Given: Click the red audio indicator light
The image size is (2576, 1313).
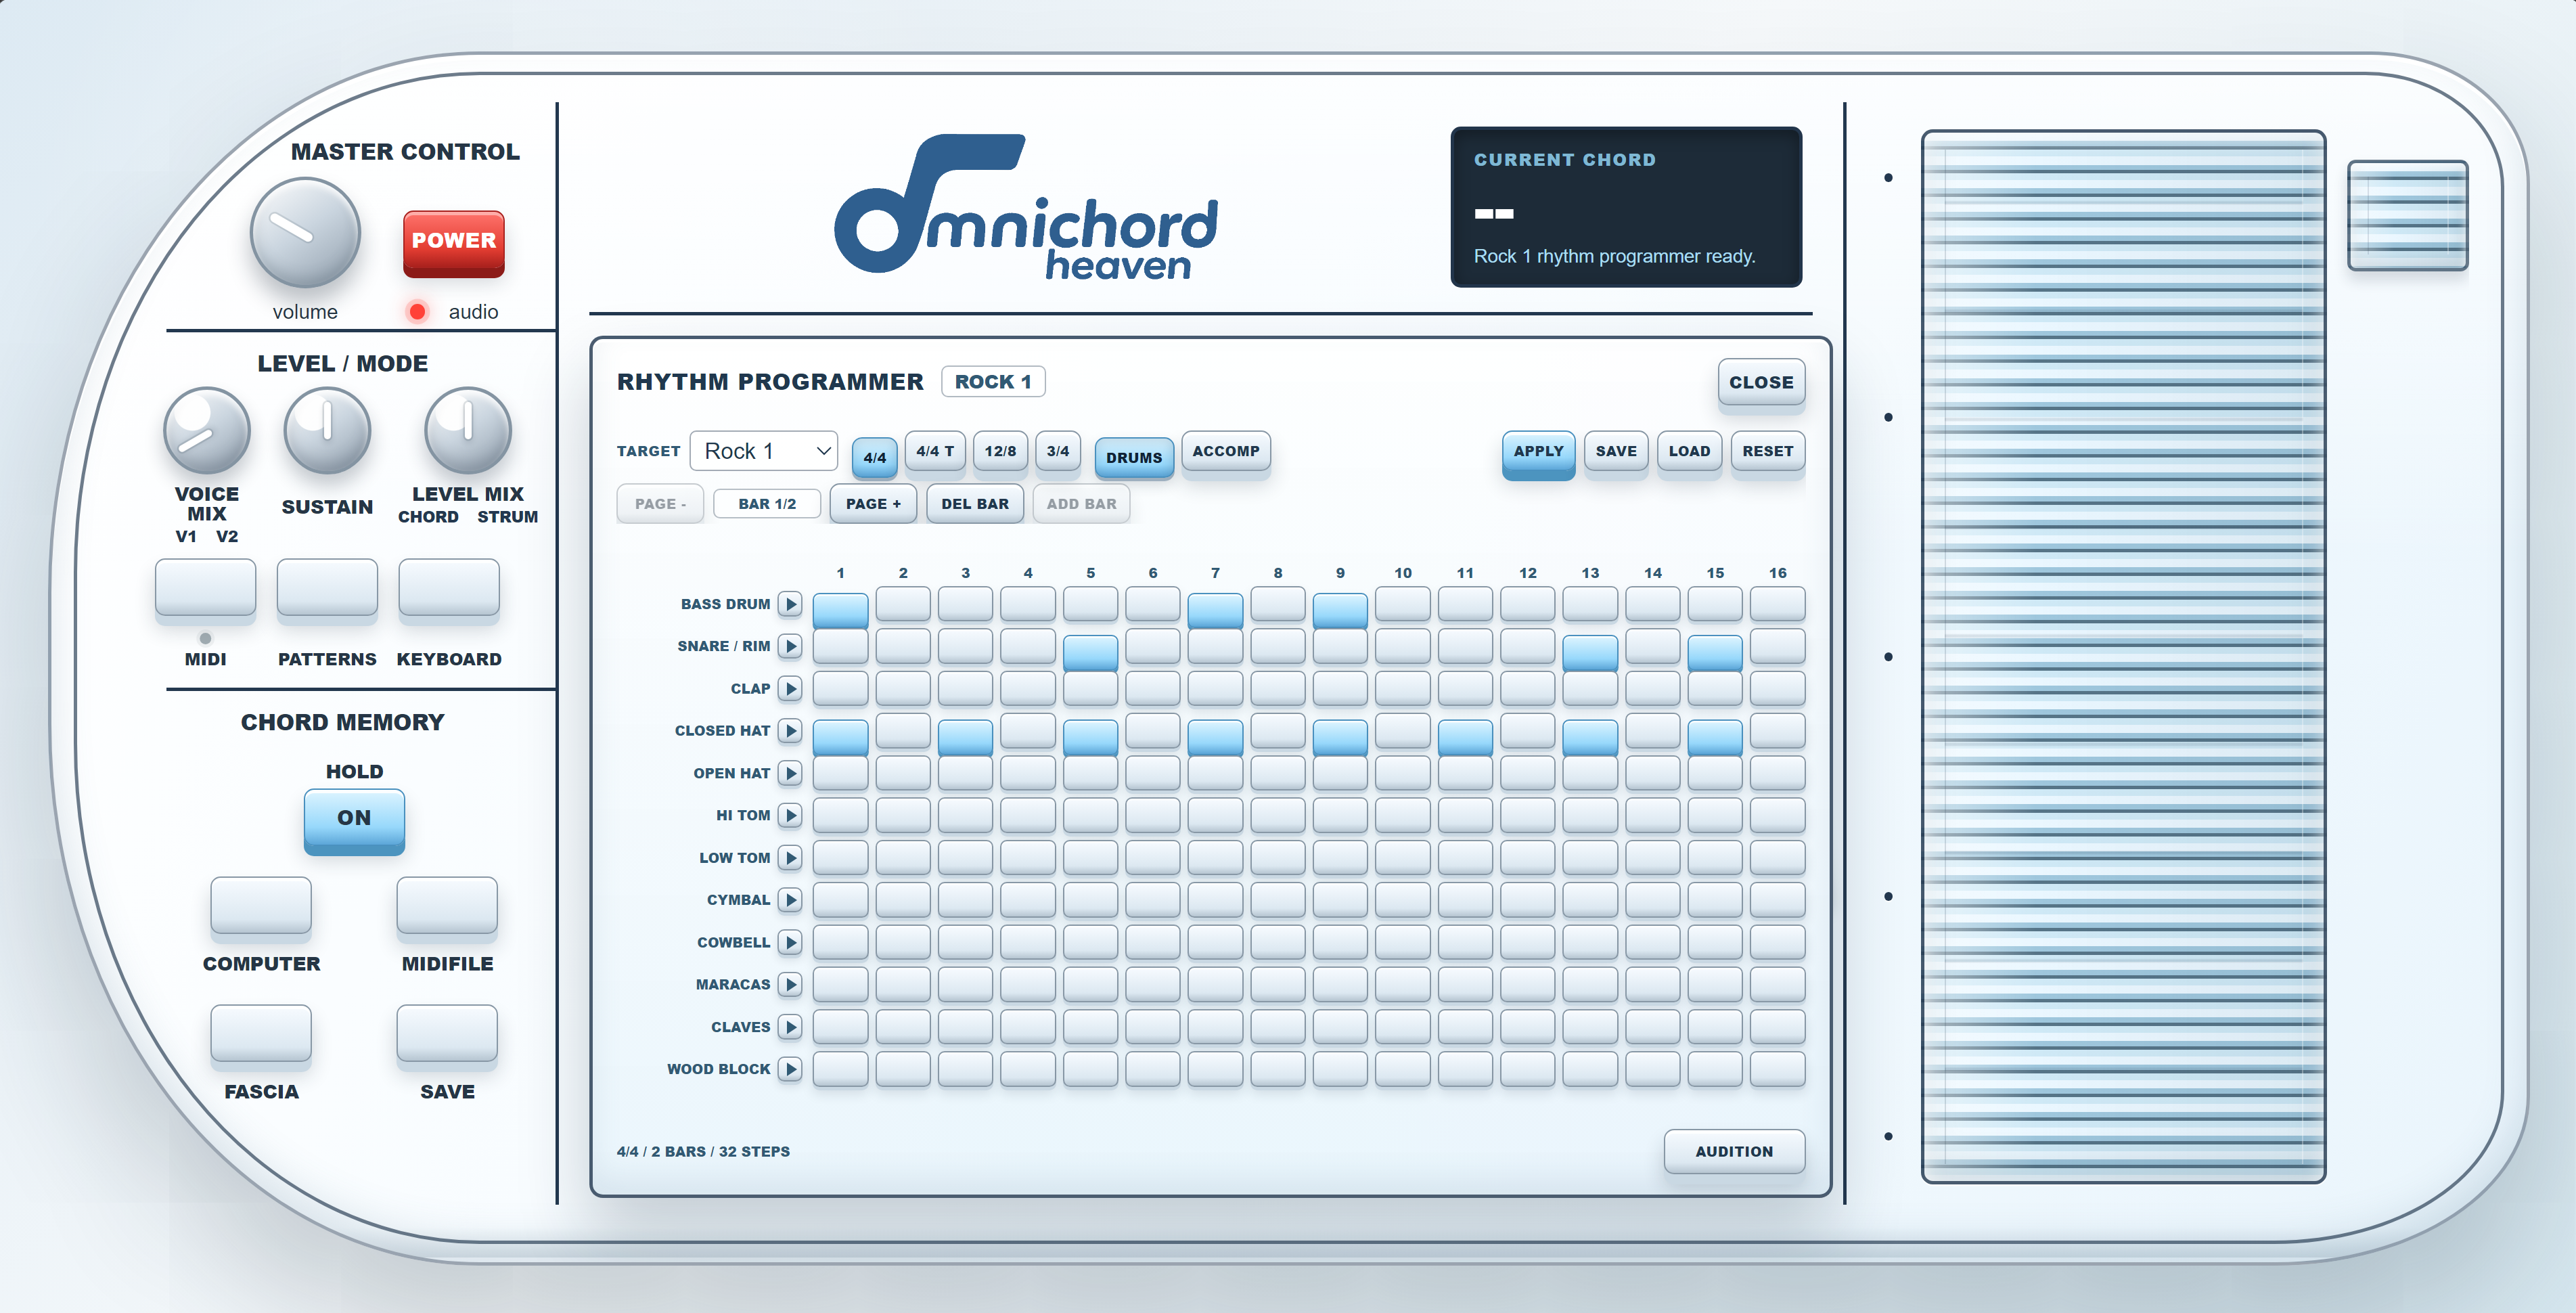Looking at the screenshot, I should [417, 312].
